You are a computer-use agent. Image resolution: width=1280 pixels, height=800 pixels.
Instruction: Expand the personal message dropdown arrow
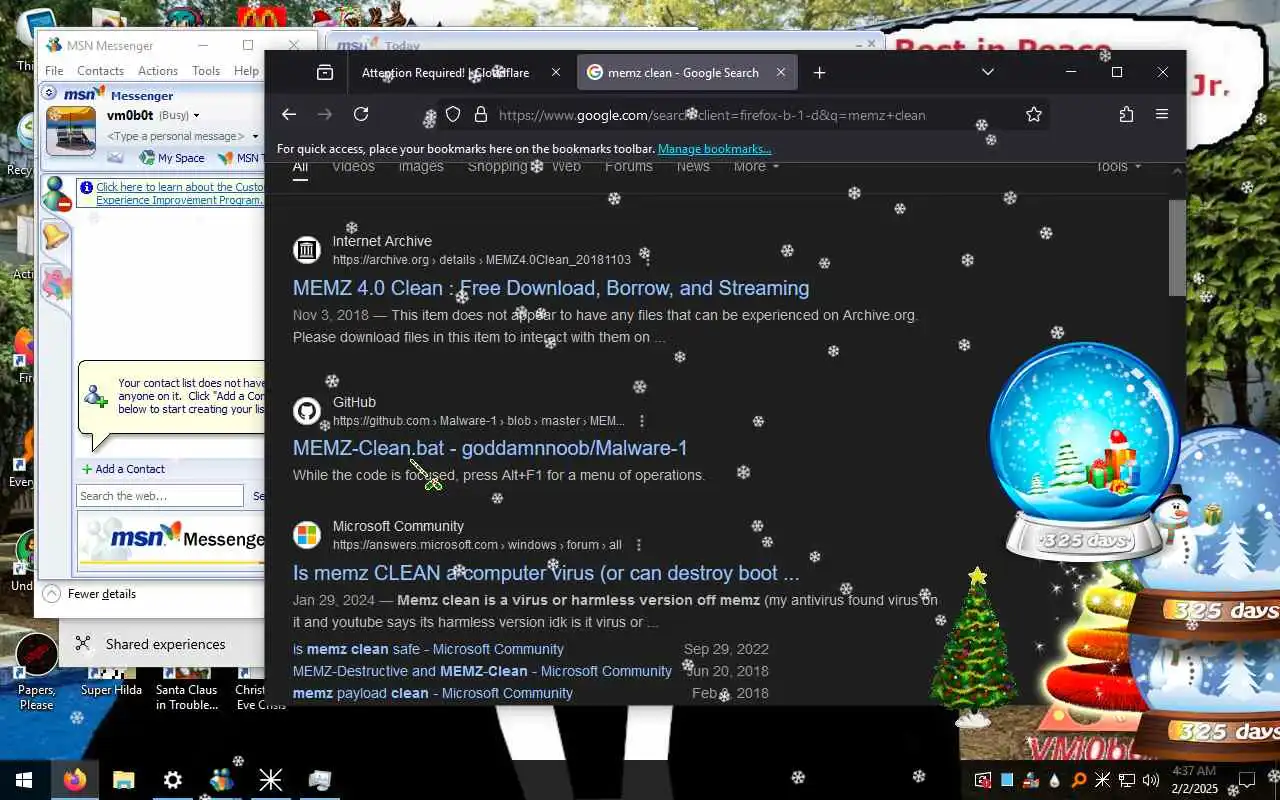[255, 136]
